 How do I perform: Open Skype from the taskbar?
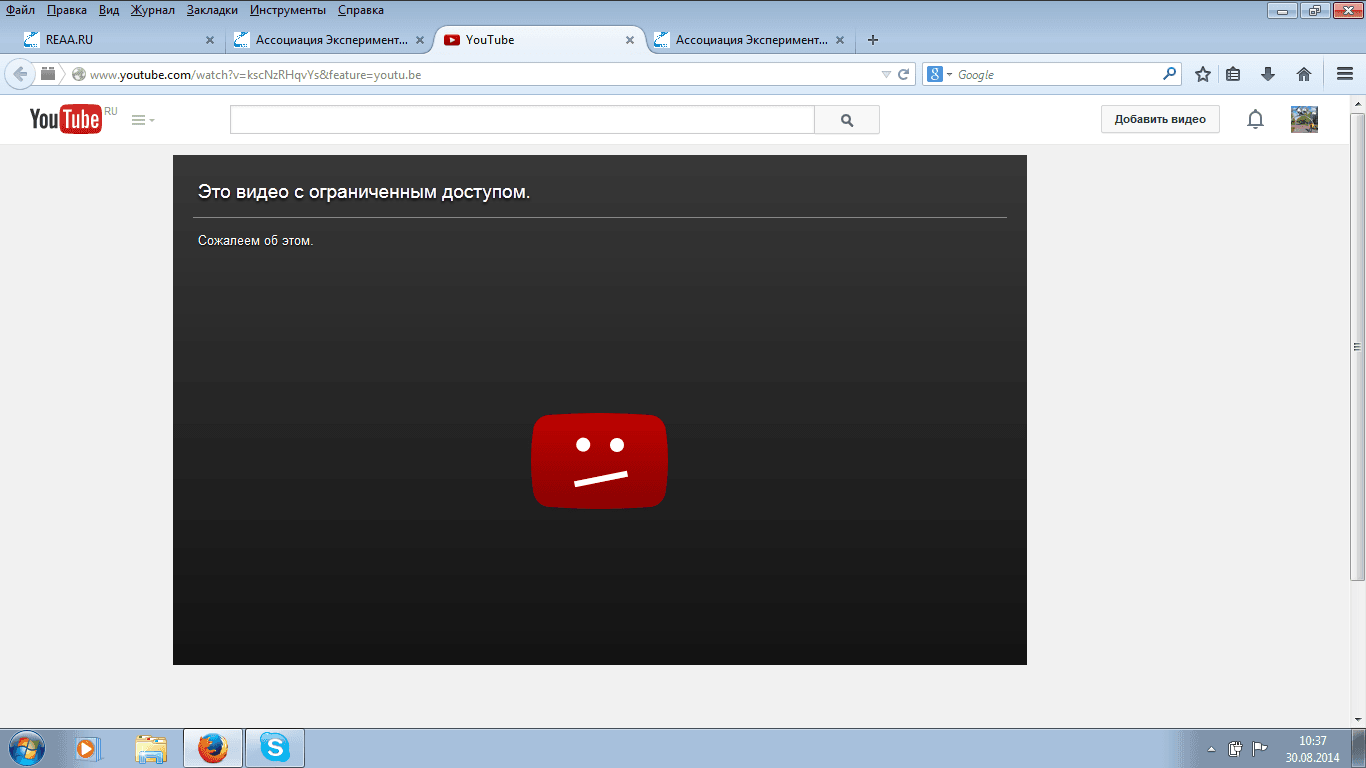point(275,748)
